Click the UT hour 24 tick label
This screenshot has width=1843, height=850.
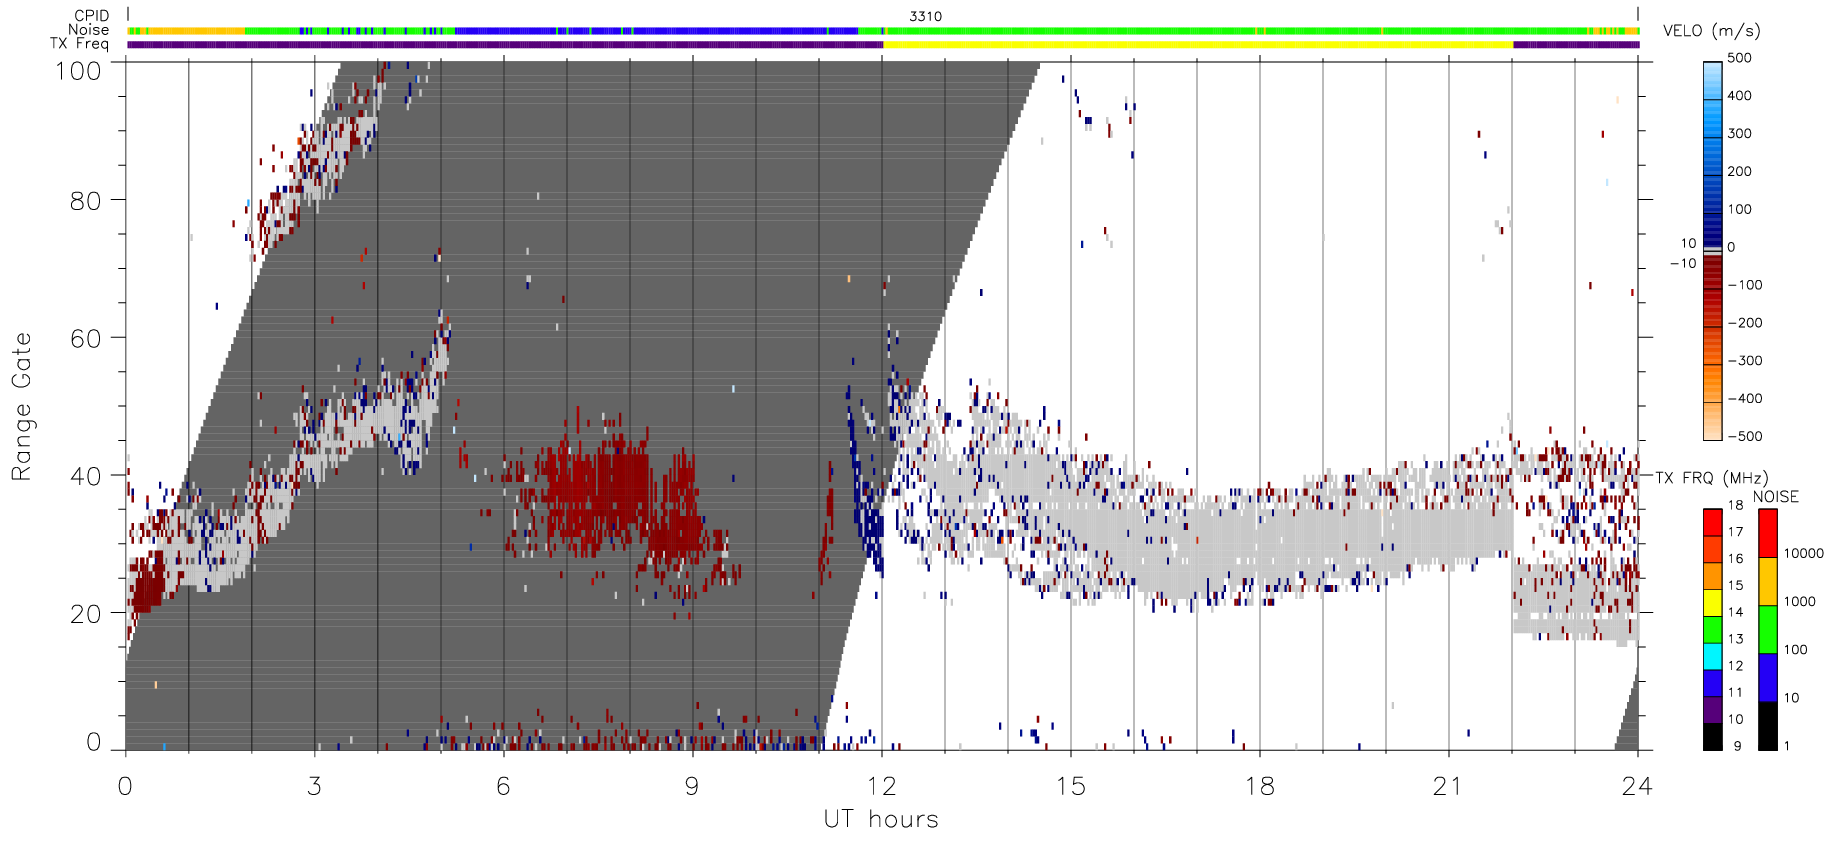1637,787
